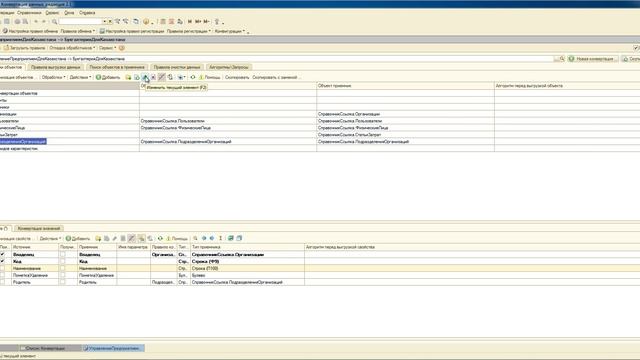Open the Справочники menu
The image size is (640, 360).
pos(29,13)
